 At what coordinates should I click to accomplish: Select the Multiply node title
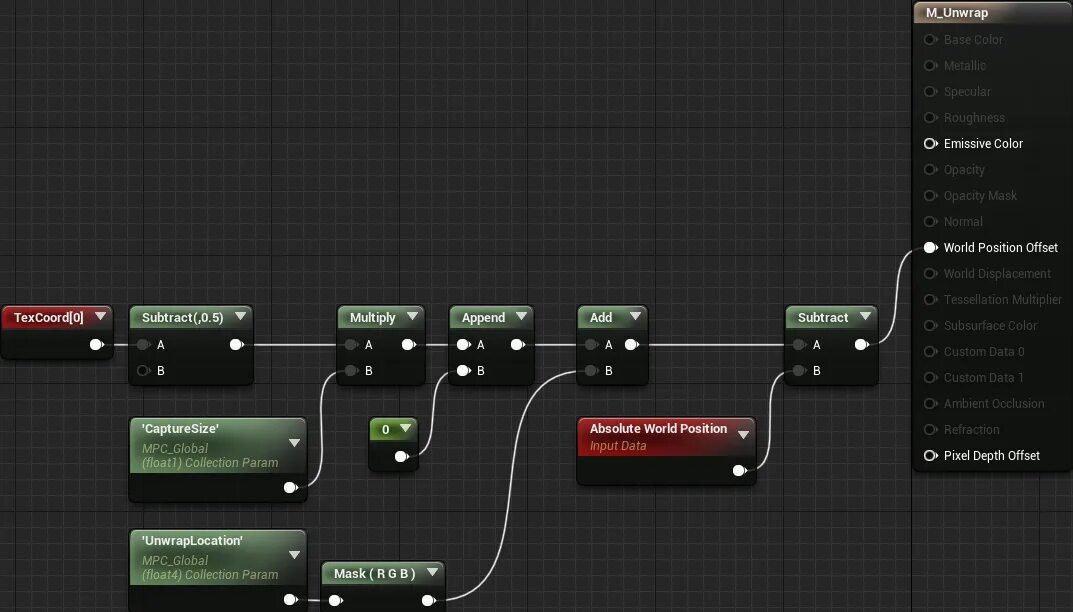pyautogui.click(x=373, y=318)
